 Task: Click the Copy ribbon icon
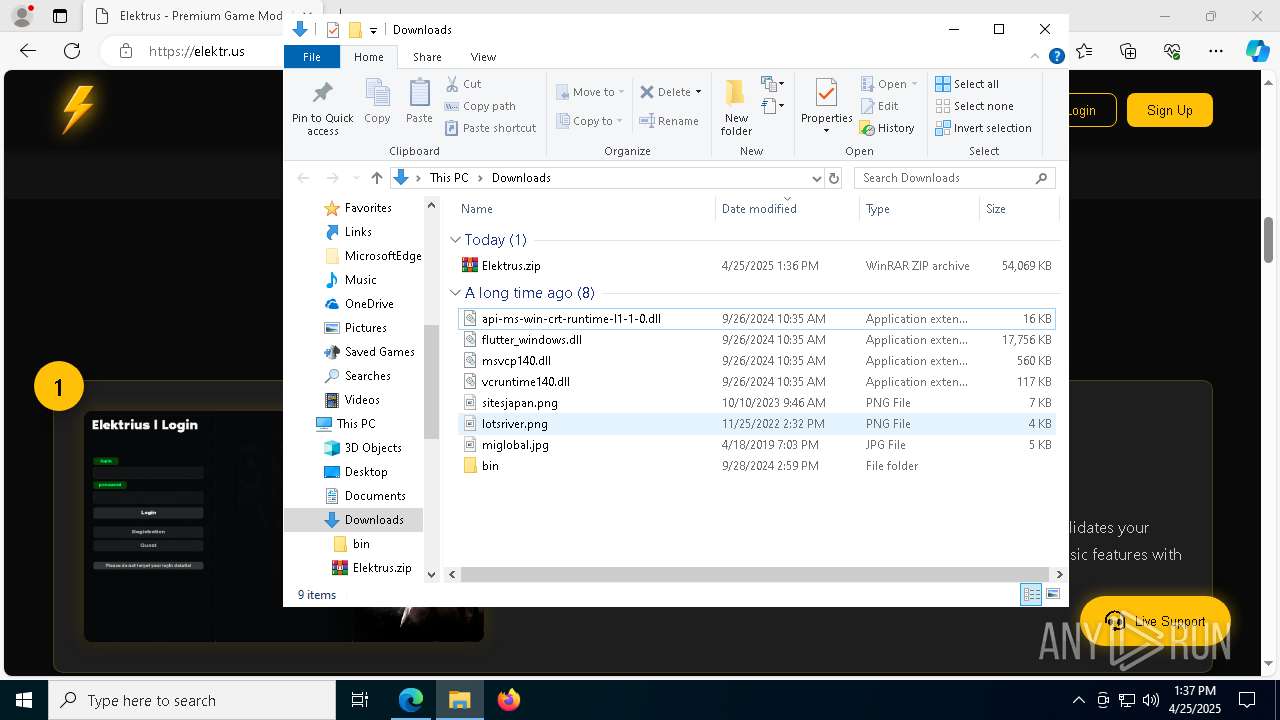tap(377, 101)
